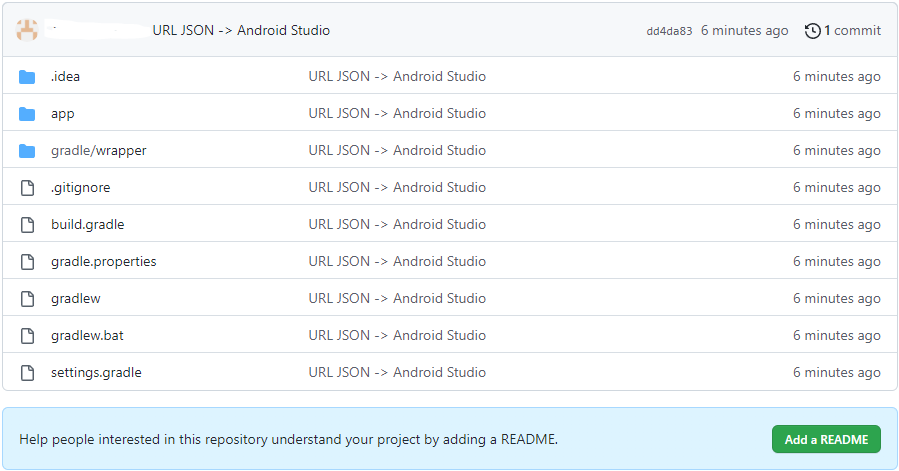Click 6 minutes ago in gradlew.bat row
Image resolution: width=899 pixels, height=471 pixels.
[837, 336]
